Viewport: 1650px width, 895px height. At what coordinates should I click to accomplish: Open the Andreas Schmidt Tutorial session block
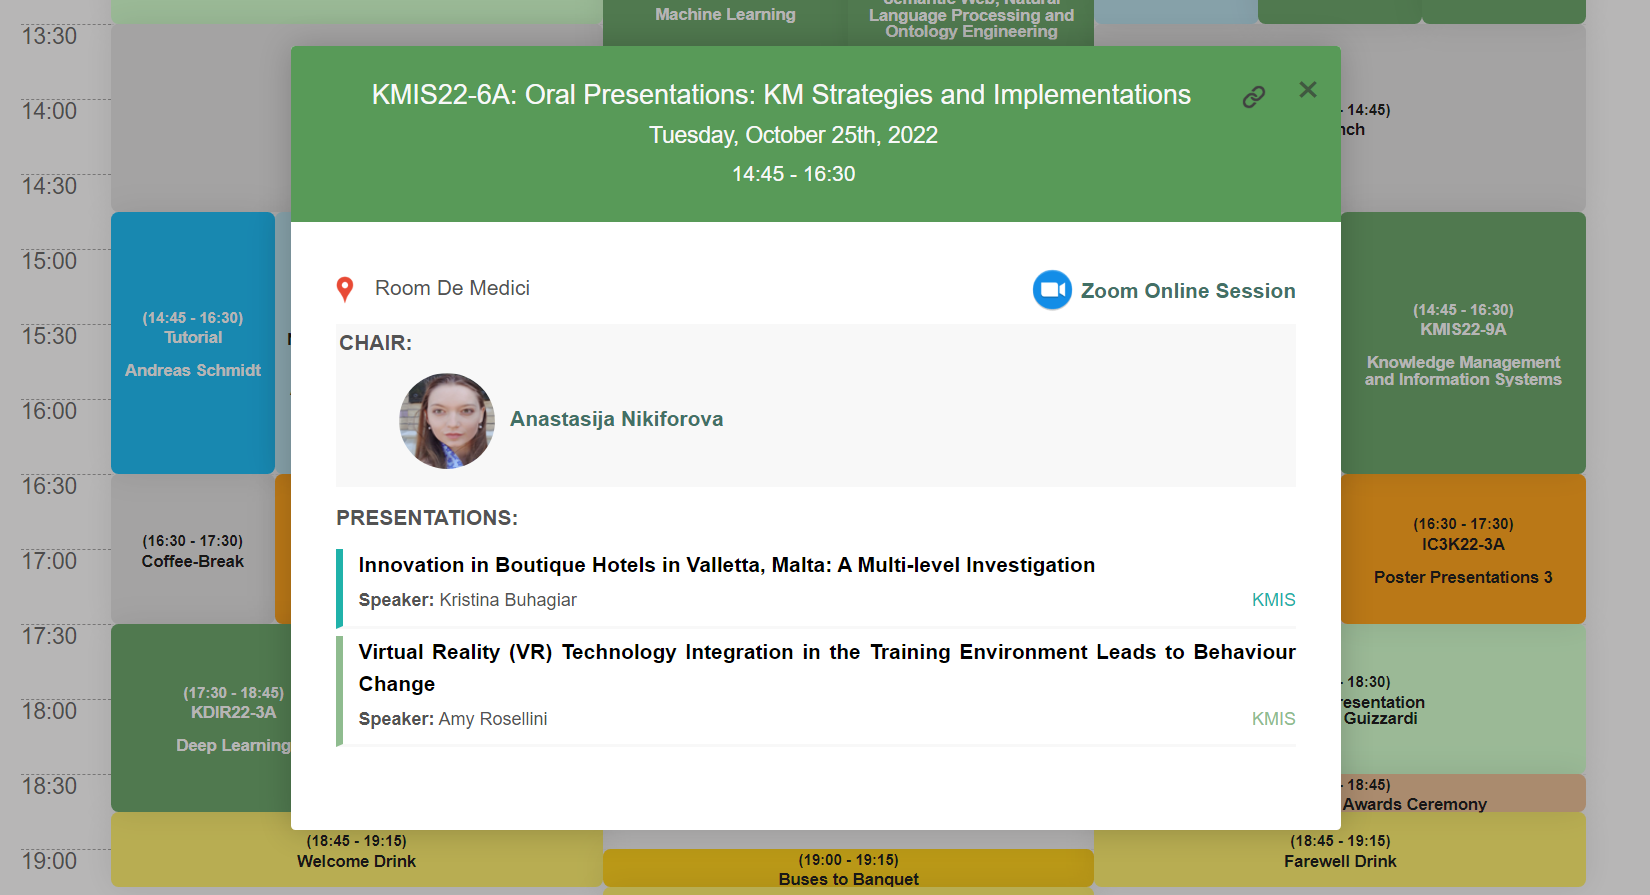coord(193,343)
